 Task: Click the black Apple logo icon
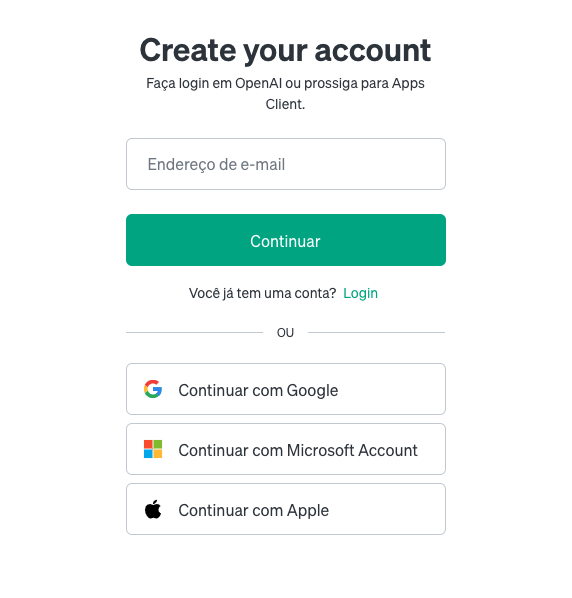click(153, 509)
